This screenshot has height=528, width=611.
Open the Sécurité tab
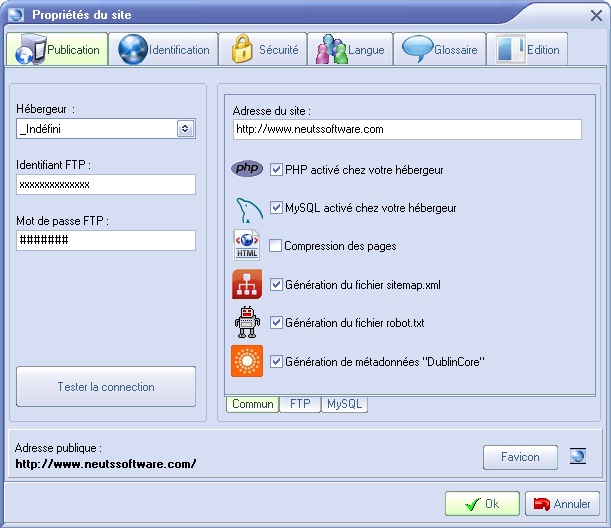point(263,49)
